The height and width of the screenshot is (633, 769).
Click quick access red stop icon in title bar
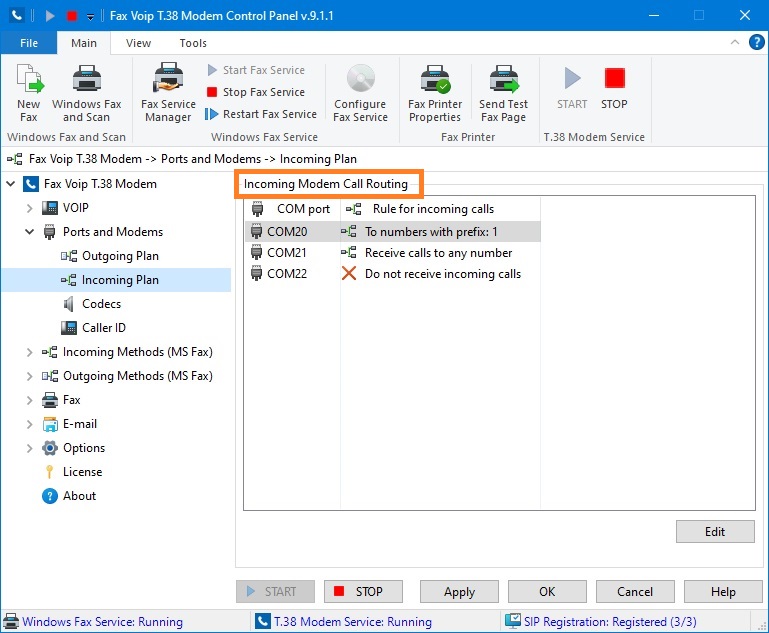coord(72,16)
